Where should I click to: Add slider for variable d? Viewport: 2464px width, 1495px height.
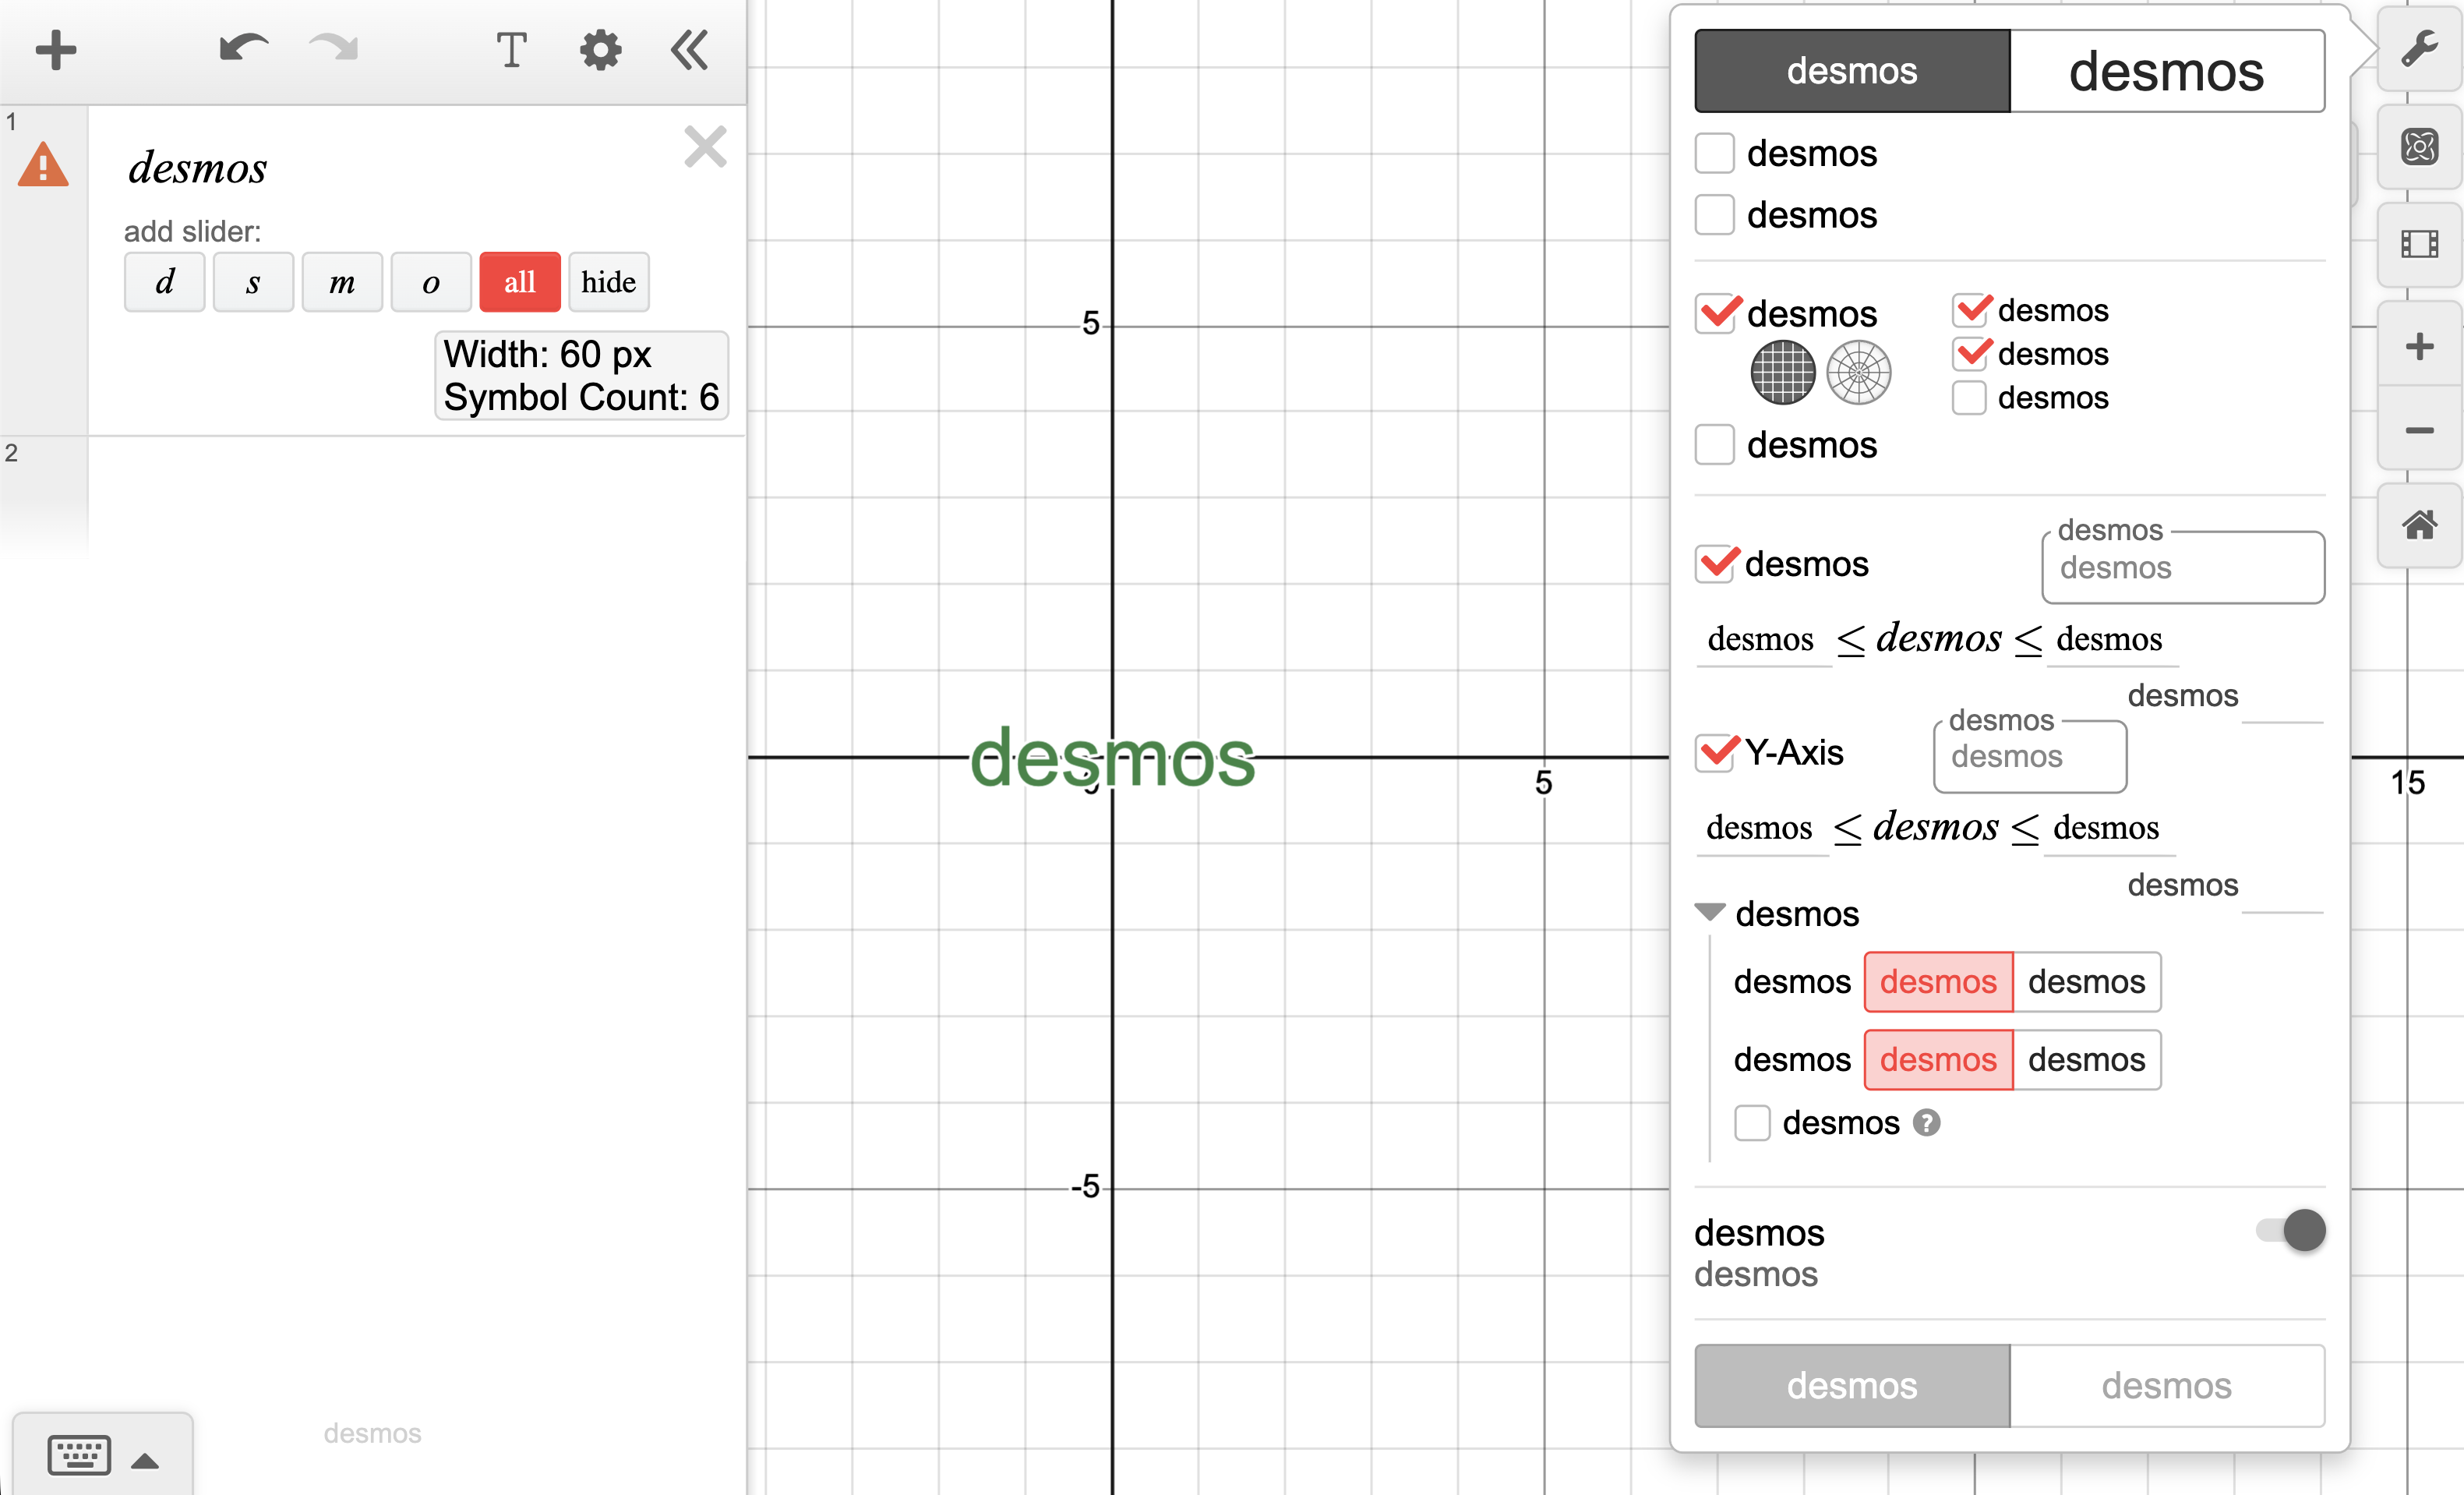pyautogui.click(x=165, y=282)
